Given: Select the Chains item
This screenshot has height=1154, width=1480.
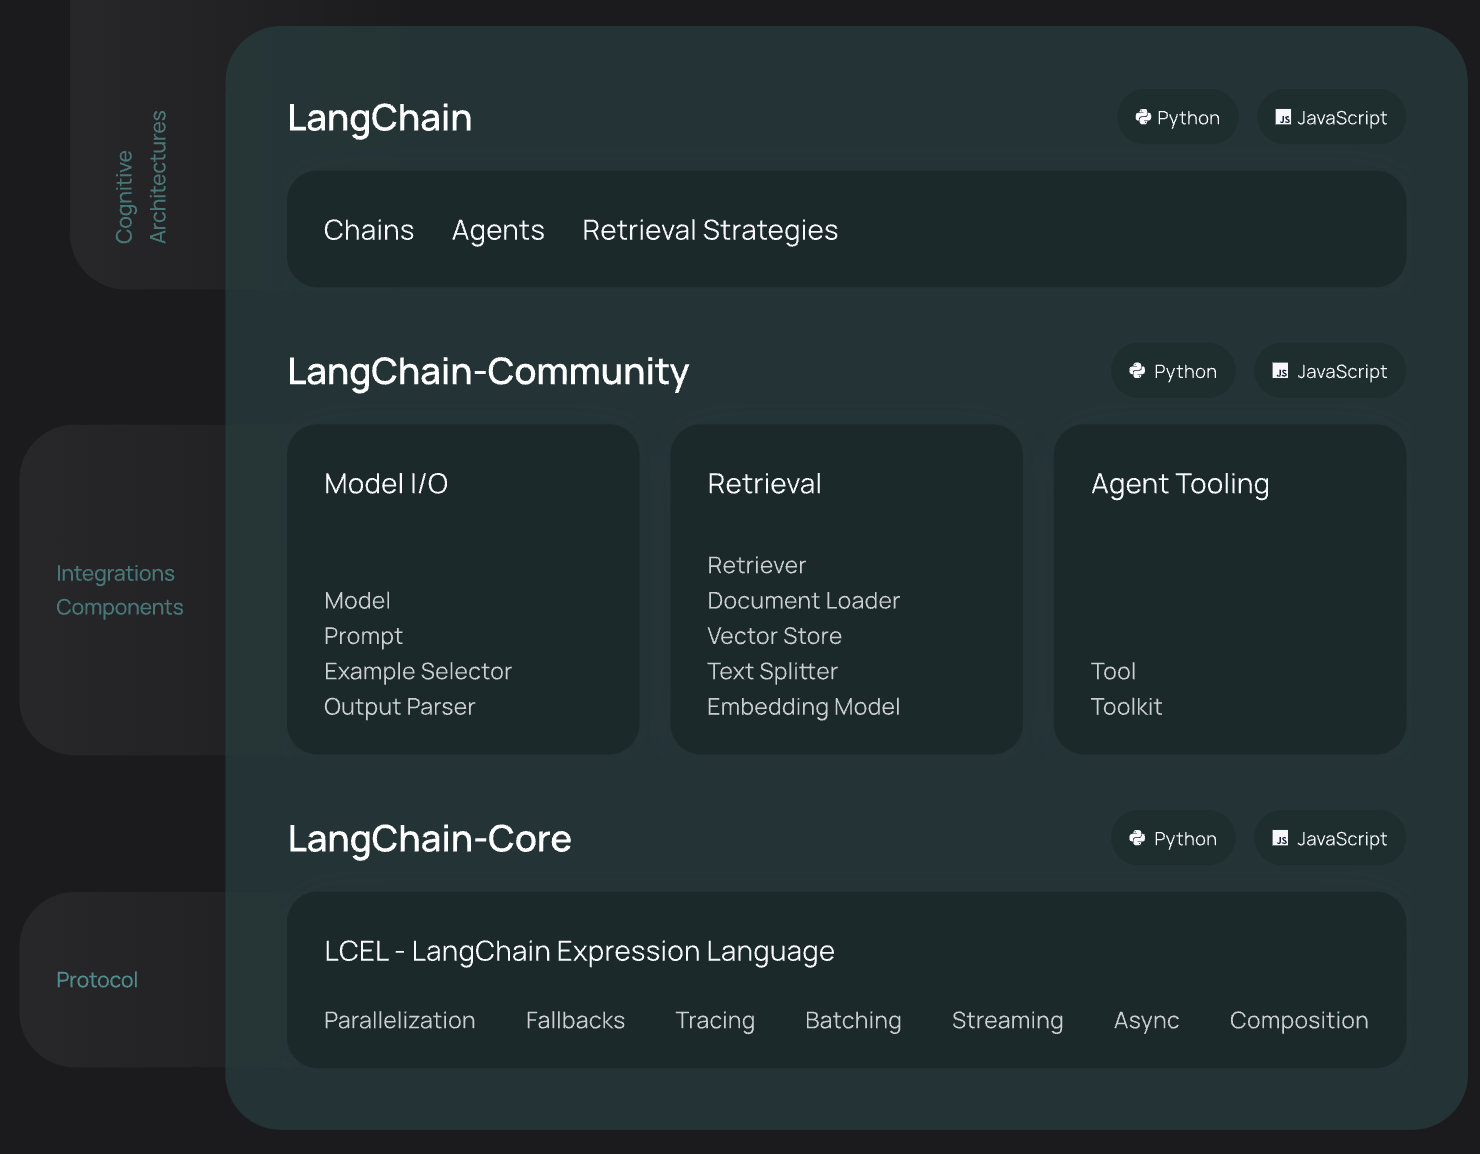Looking at the screenshot, I should pos(369,230).
